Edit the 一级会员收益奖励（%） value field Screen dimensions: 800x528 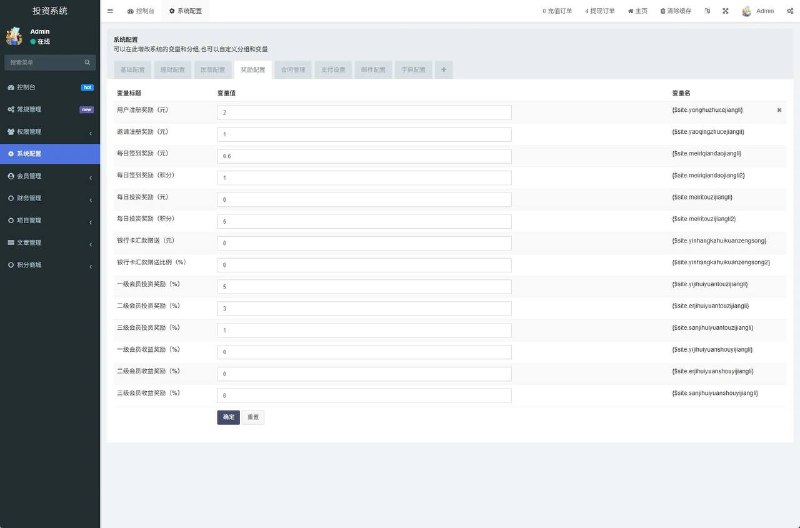pos(364,352)
